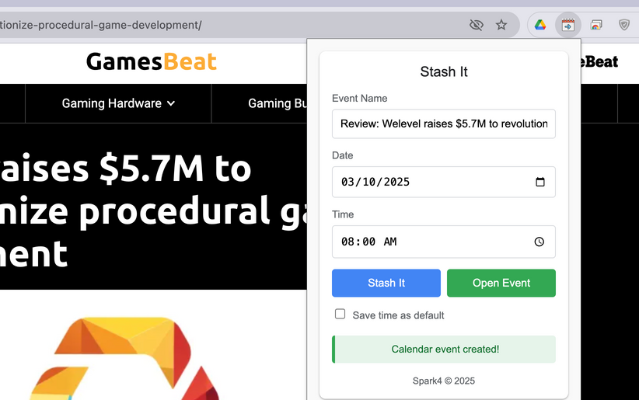This screenshot has height=400, width=640.
Task: Click the shield extension icon
Action: tap(624, 25)
